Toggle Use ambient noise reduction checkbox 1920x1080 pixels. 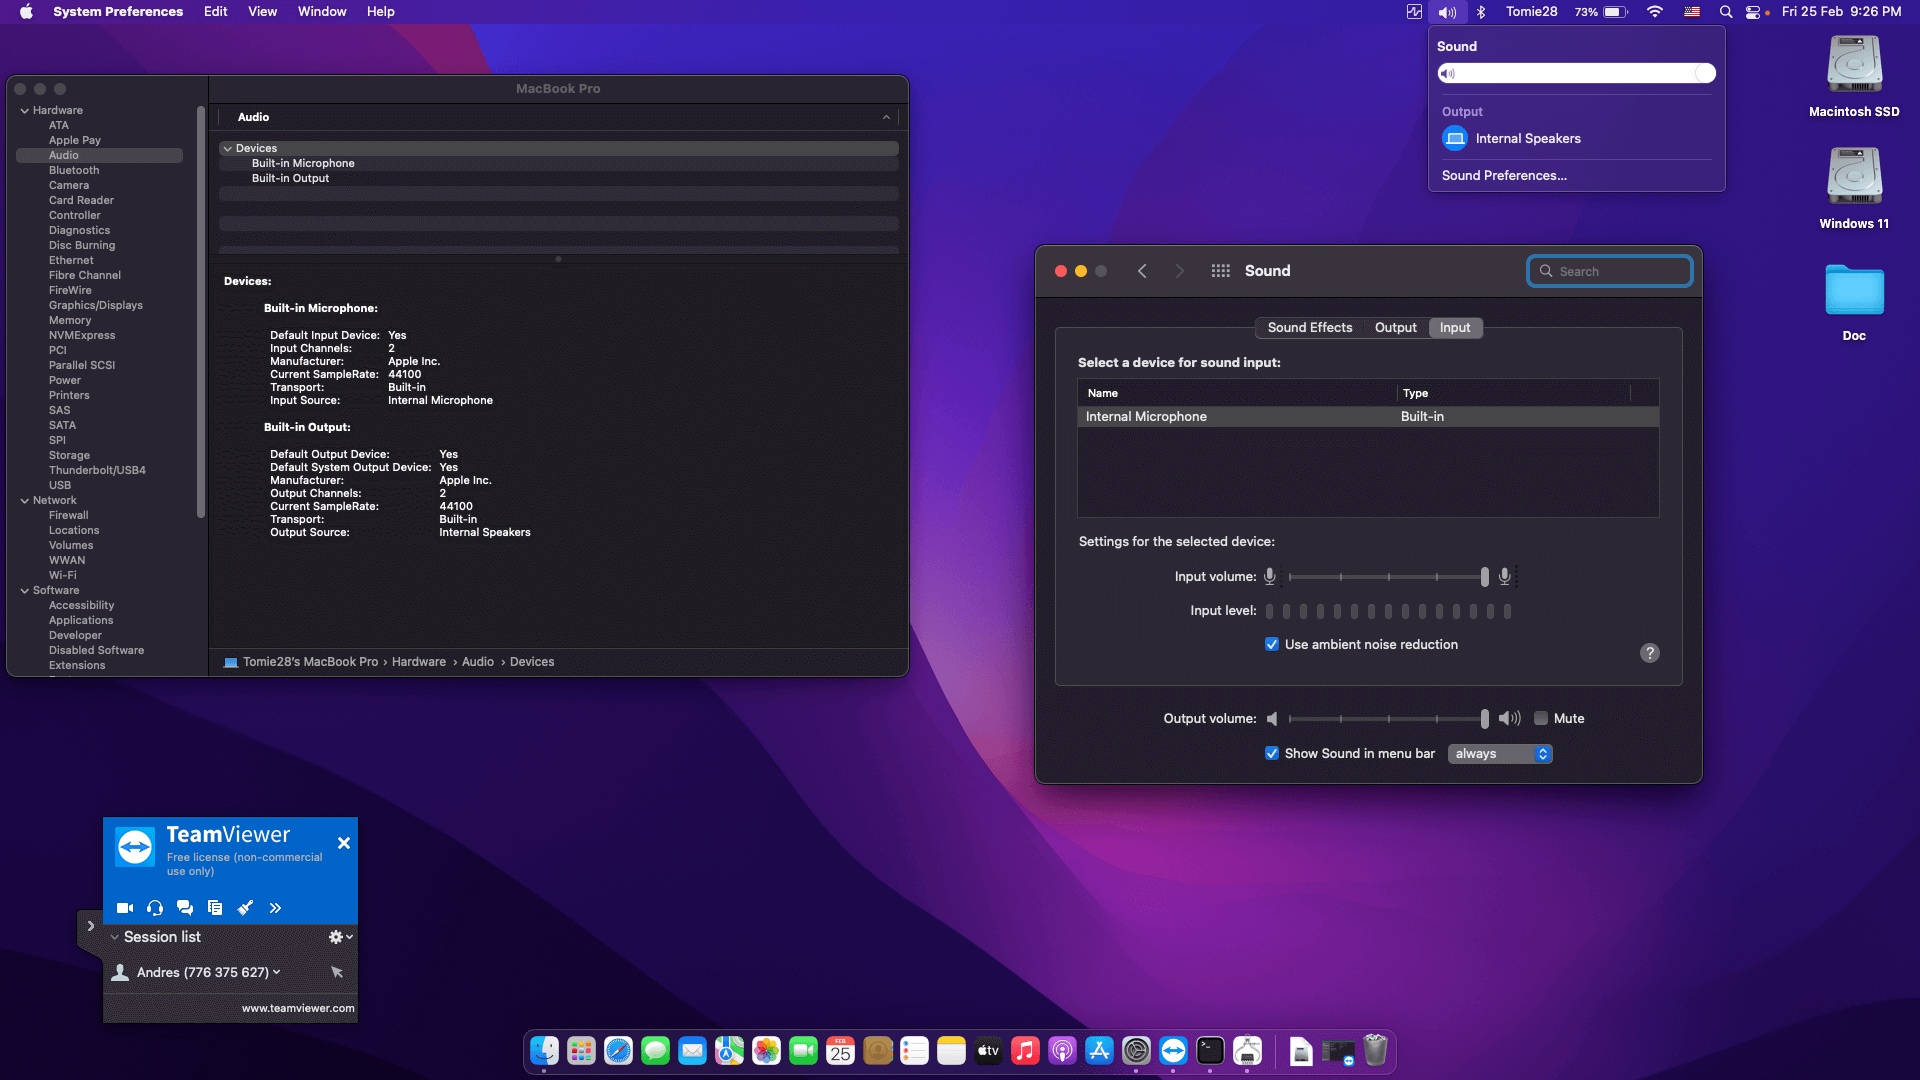pyautogui.click(x=1272, y=645)
